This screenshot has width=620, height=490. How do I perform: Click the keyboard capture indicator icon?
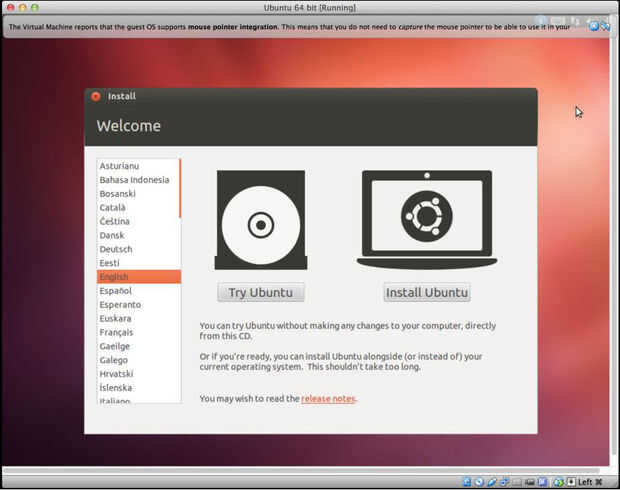[x=571, y=482]
